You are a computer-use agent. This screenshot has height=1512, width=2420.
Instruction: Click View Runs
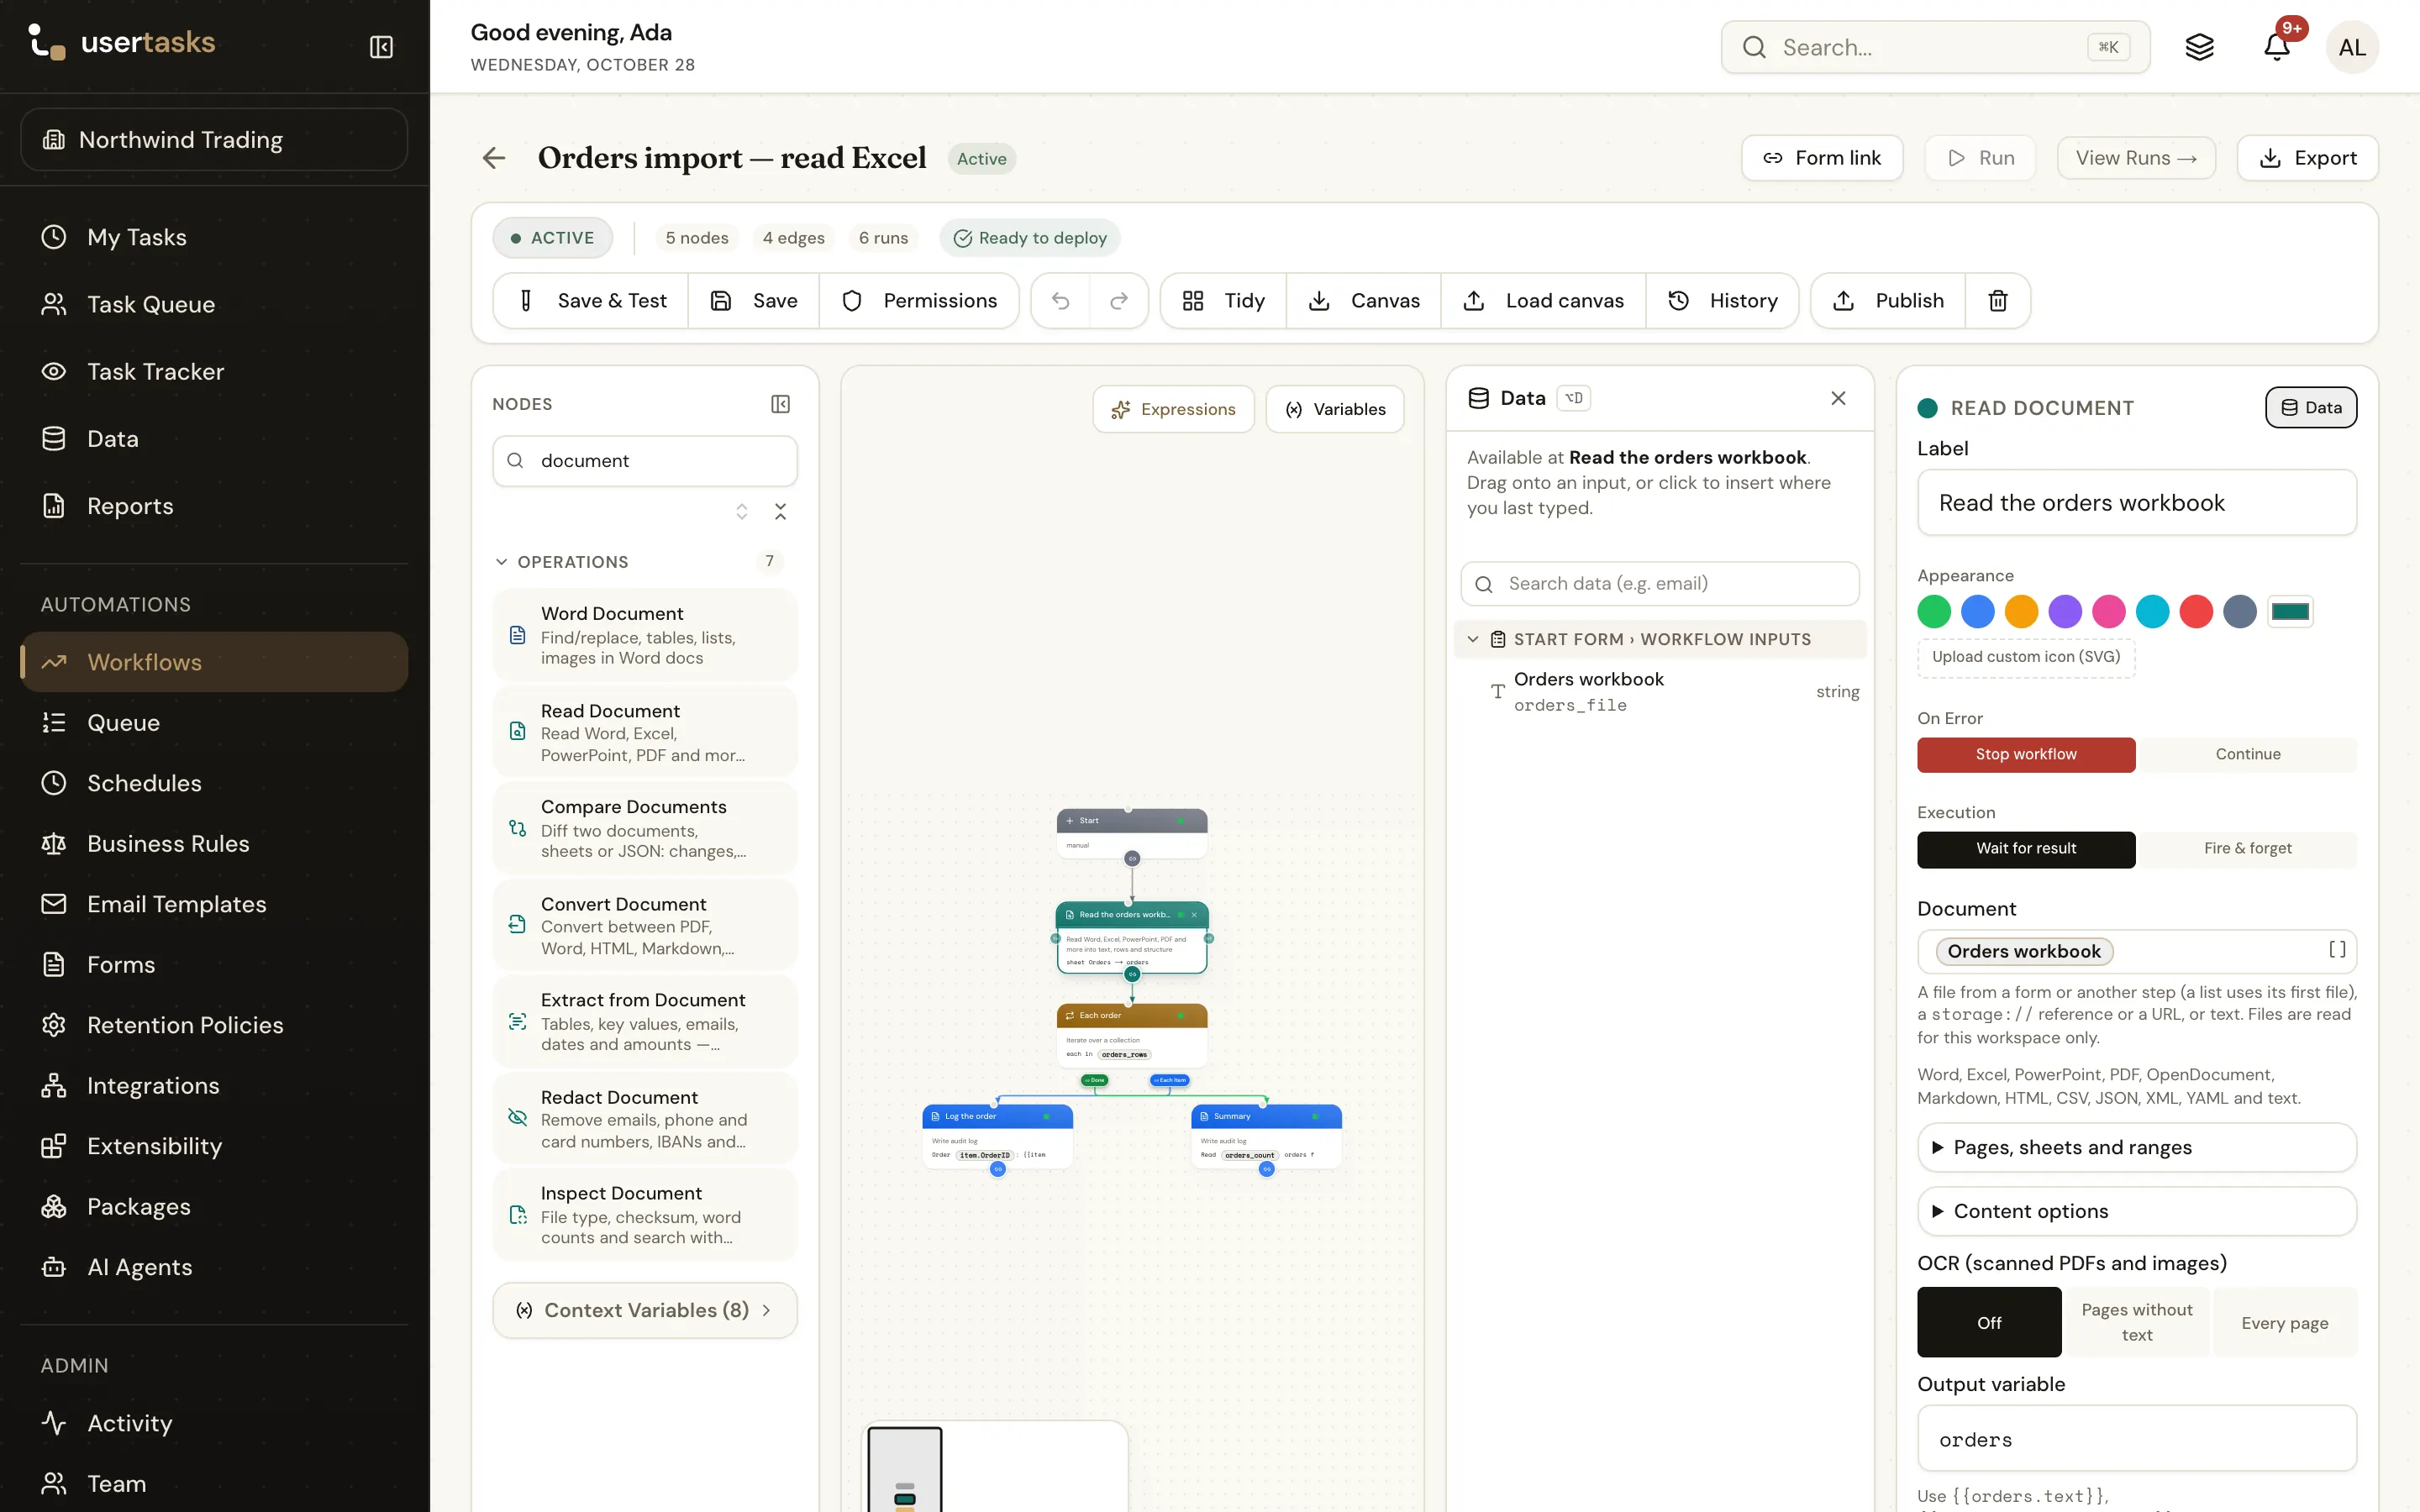click(x=2135, y=158)
